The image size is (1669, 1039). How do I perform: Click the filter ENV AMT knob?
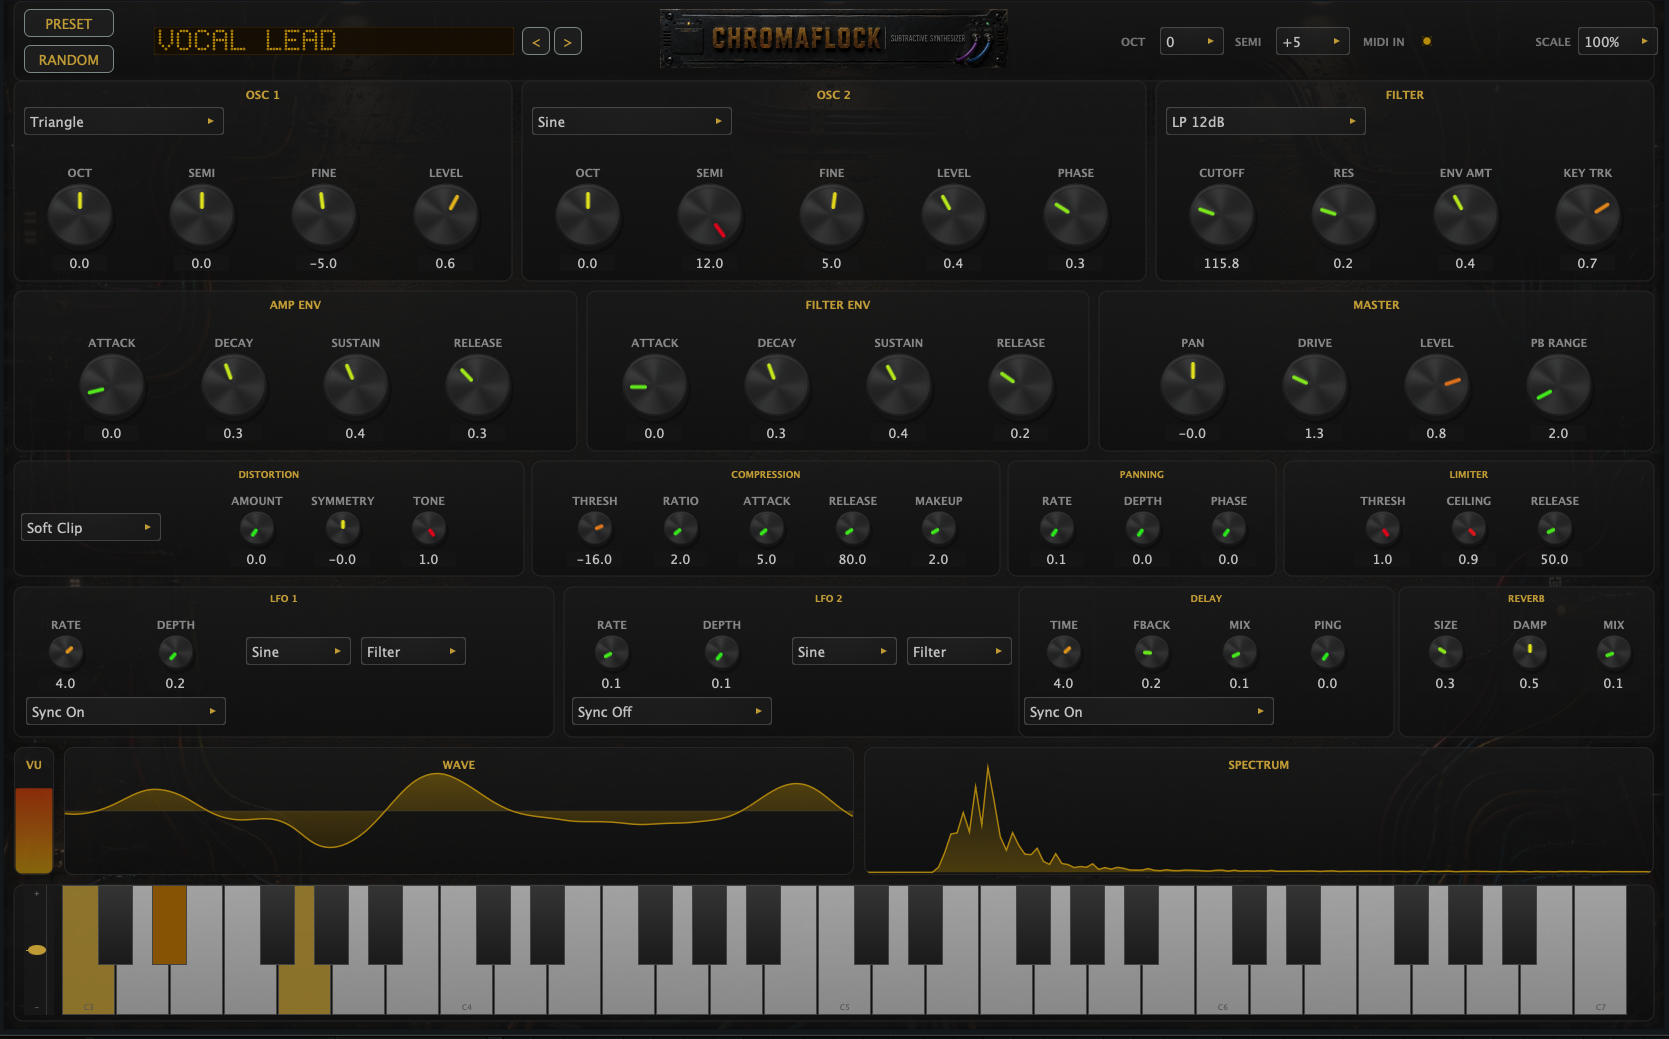[x=1466, y=215]
